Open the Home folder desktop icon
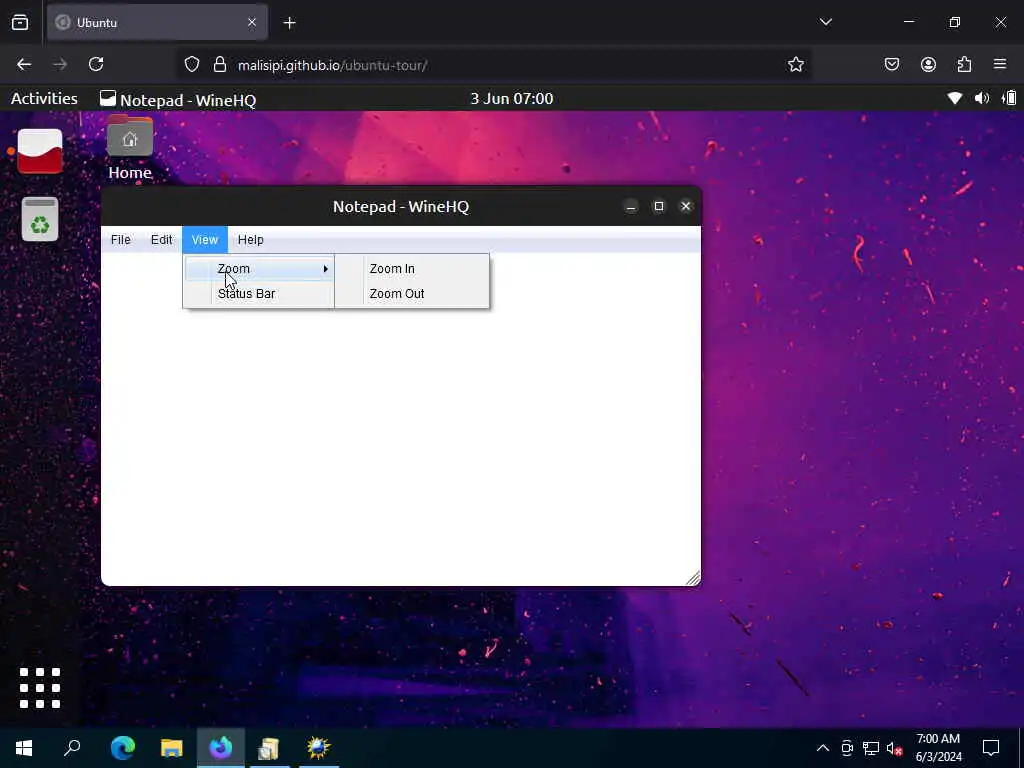The width and height of the screenshot is (1024, 768). point(130,148)
